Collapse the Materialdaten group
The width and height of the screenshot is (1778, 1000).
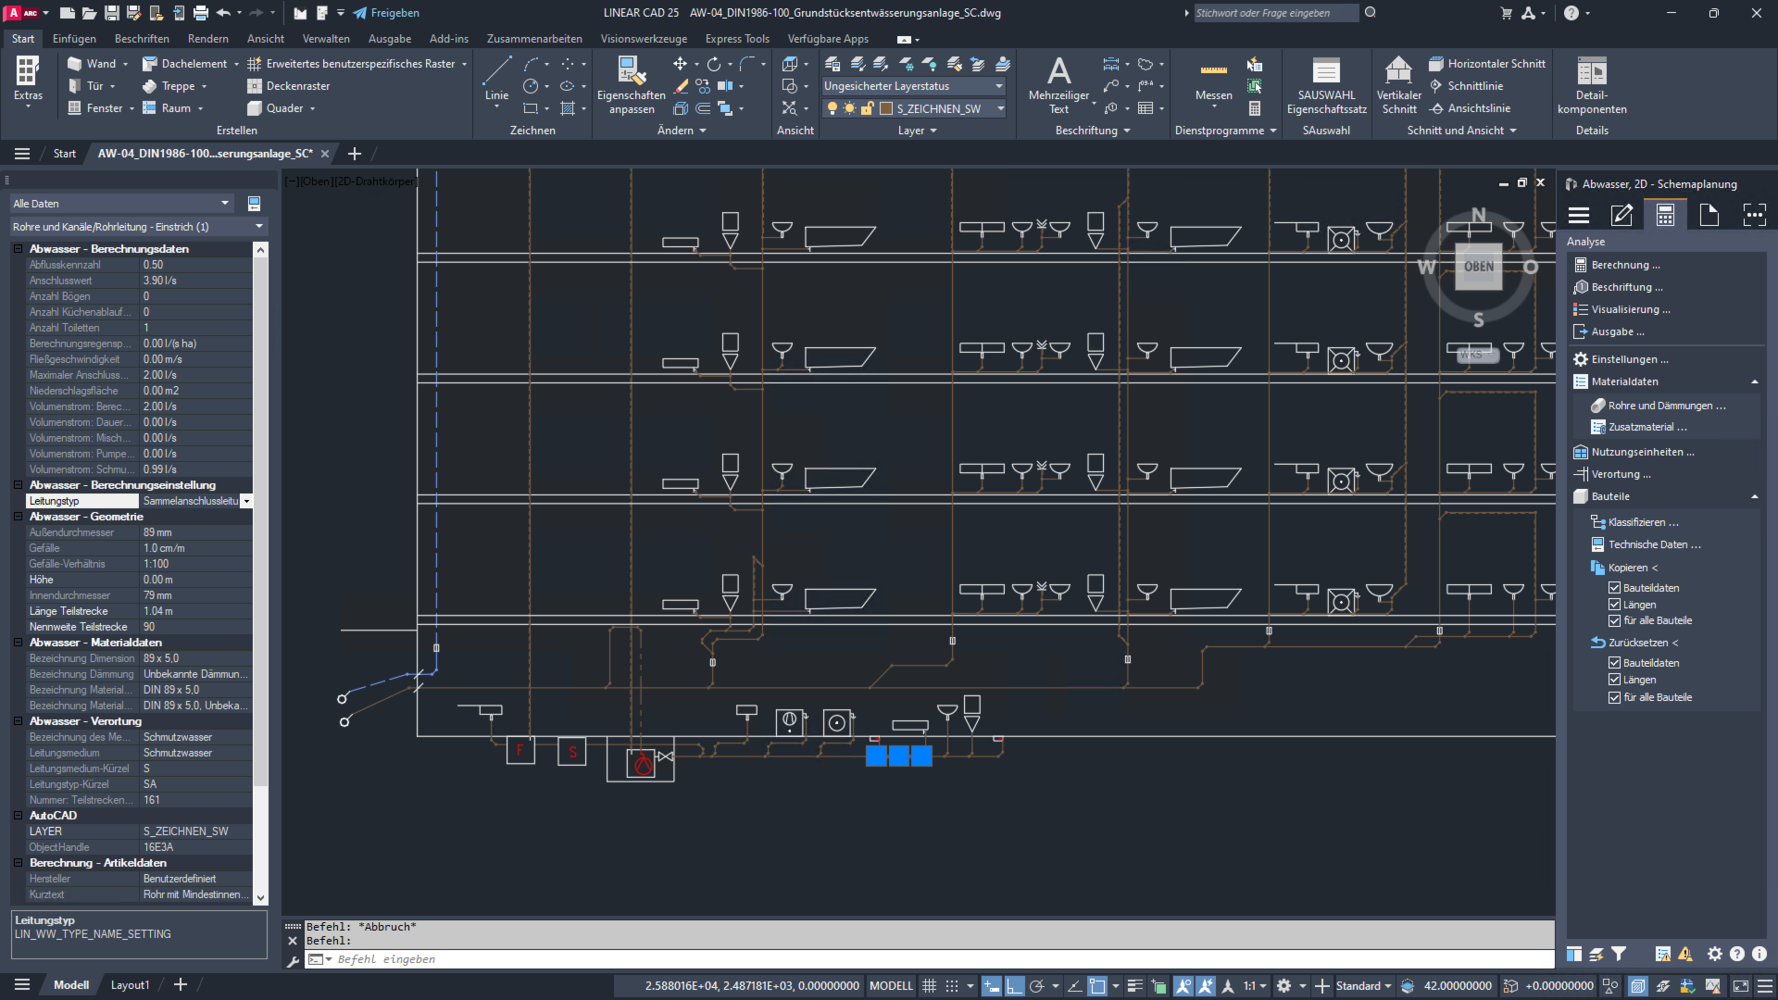pyautogui.click(x=1754, y=382)
